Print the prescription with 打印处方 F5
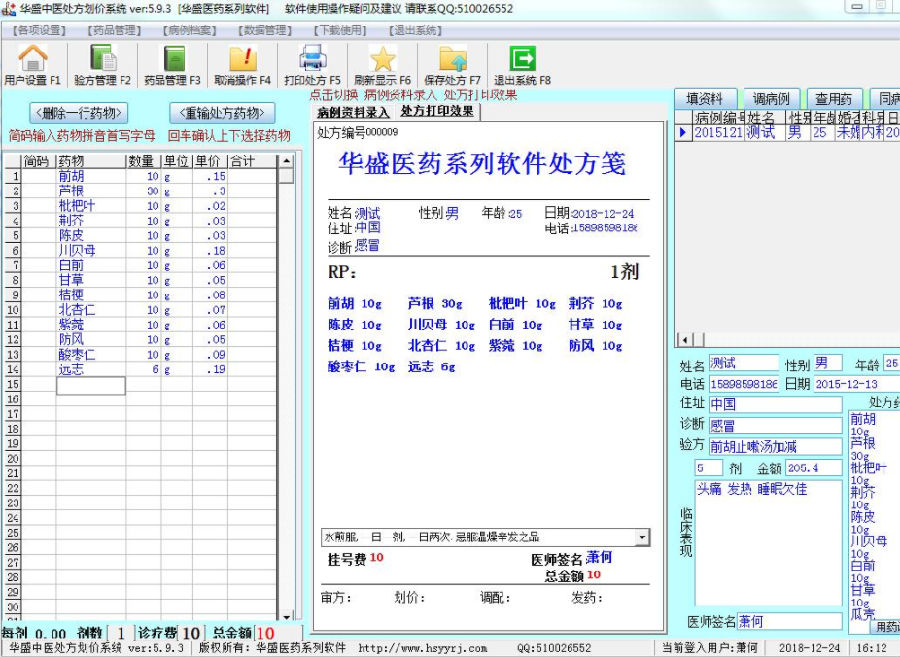This screenshot has width=900, height=657. tap(312, 64)
